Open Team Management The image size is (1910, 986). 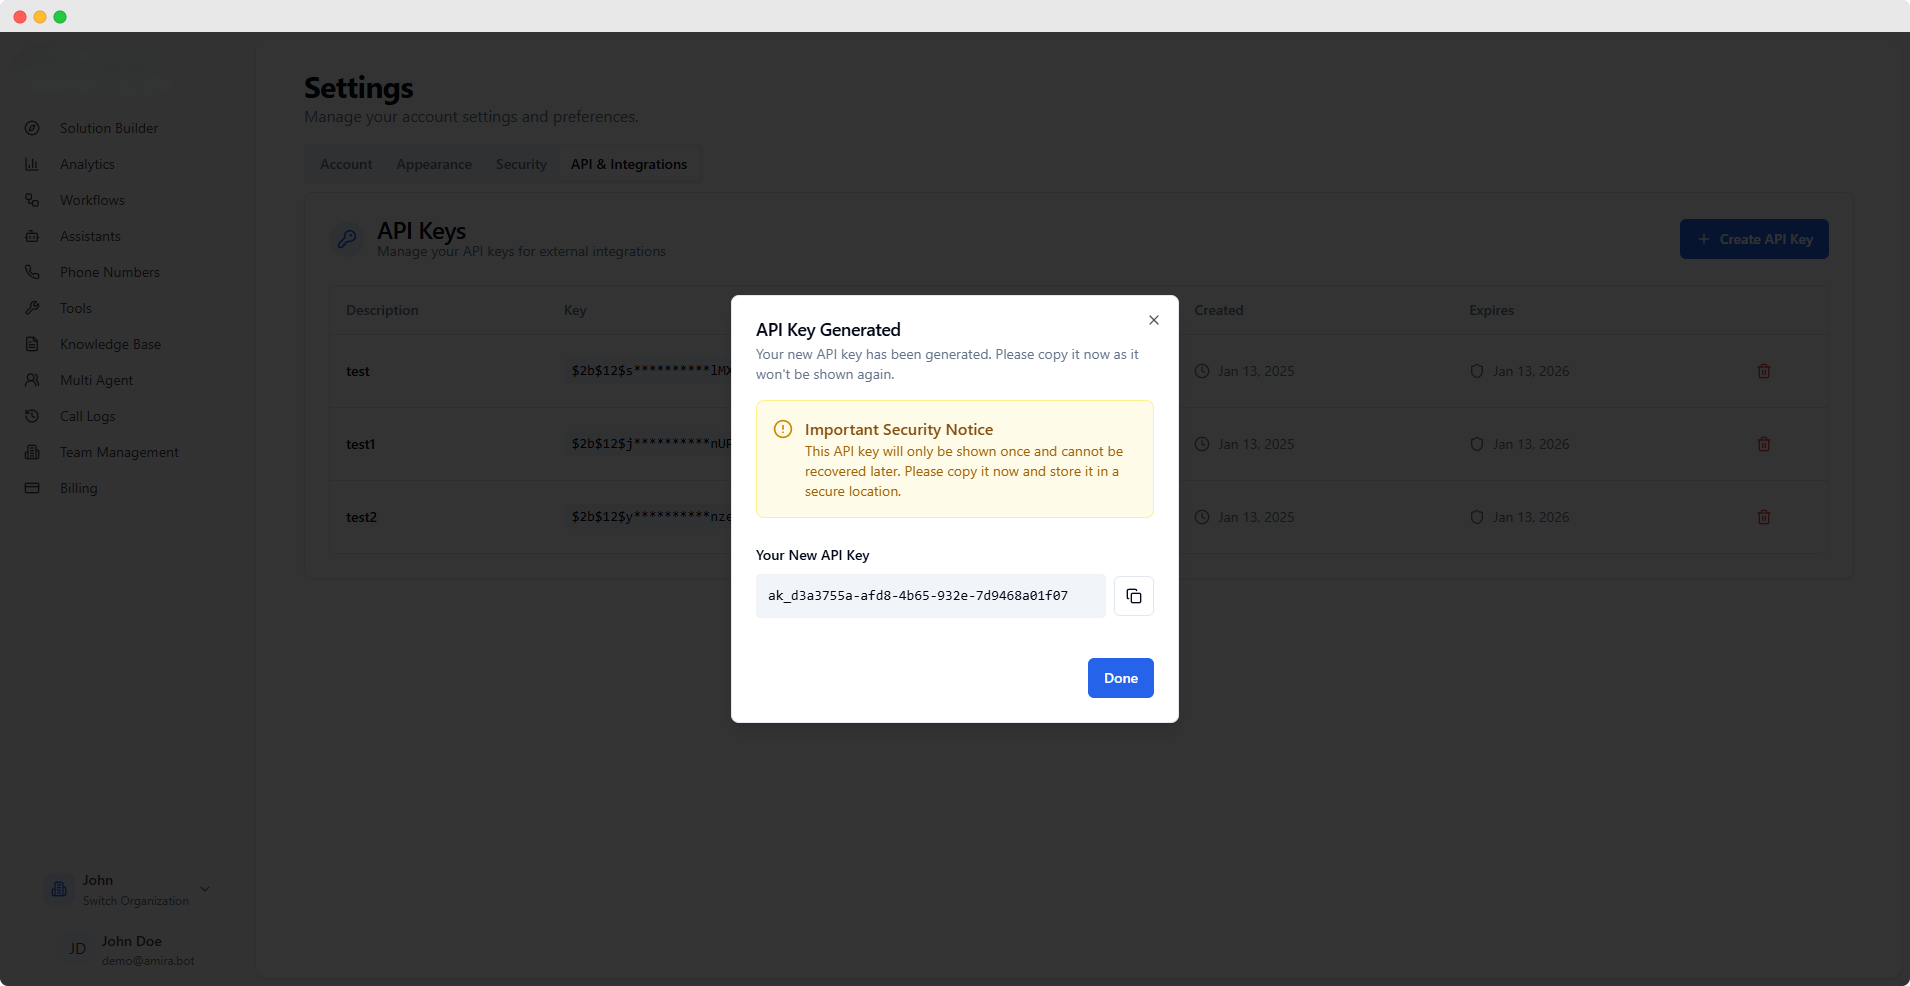(117, 451)
